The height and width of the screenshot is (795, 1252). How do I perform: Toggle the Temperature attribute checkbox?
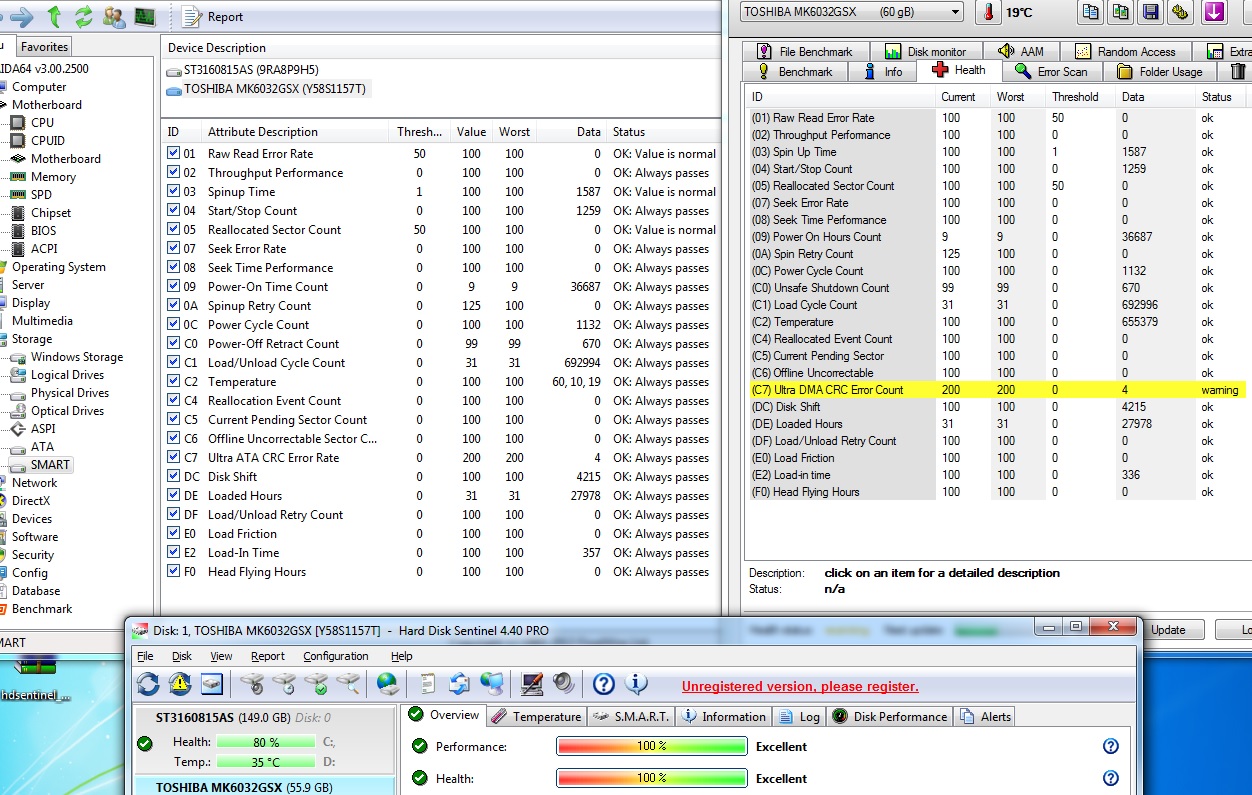[174, 382]
